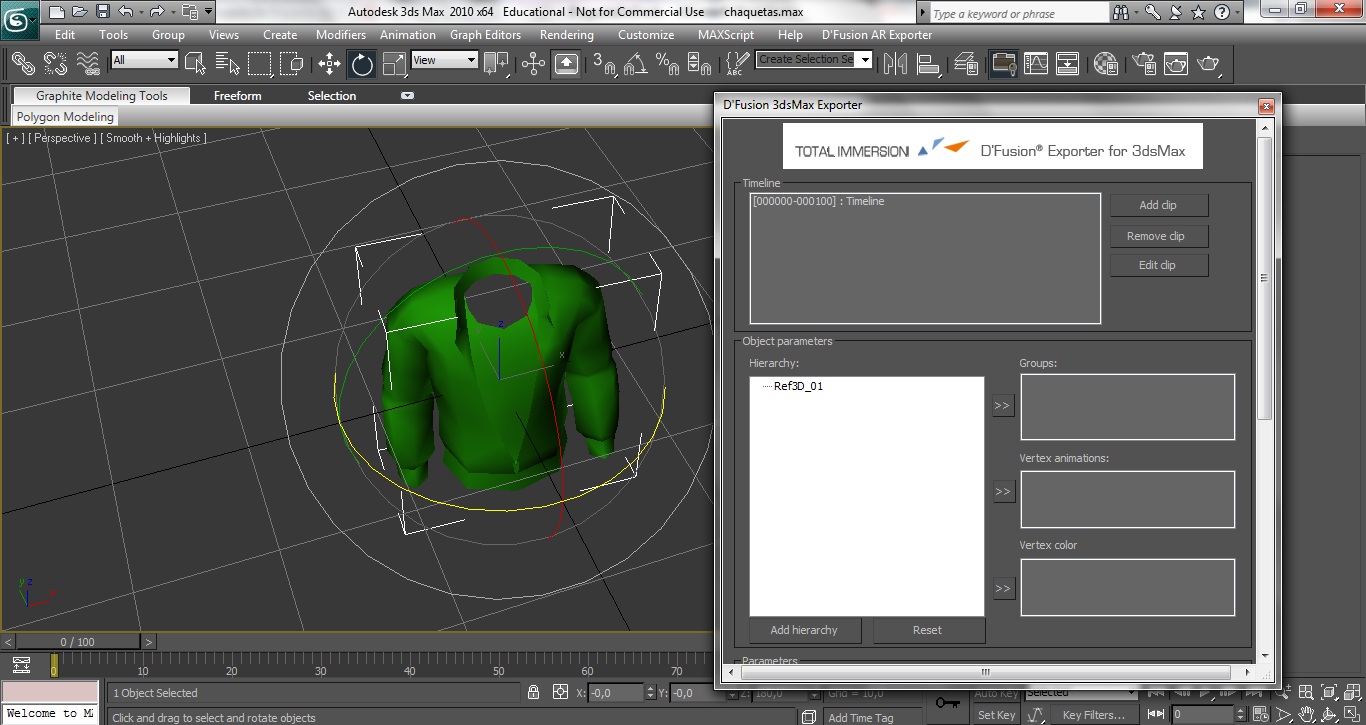Click the Render Setup teapot icon
The image size is (1366, 725).
coord(1142,64)
